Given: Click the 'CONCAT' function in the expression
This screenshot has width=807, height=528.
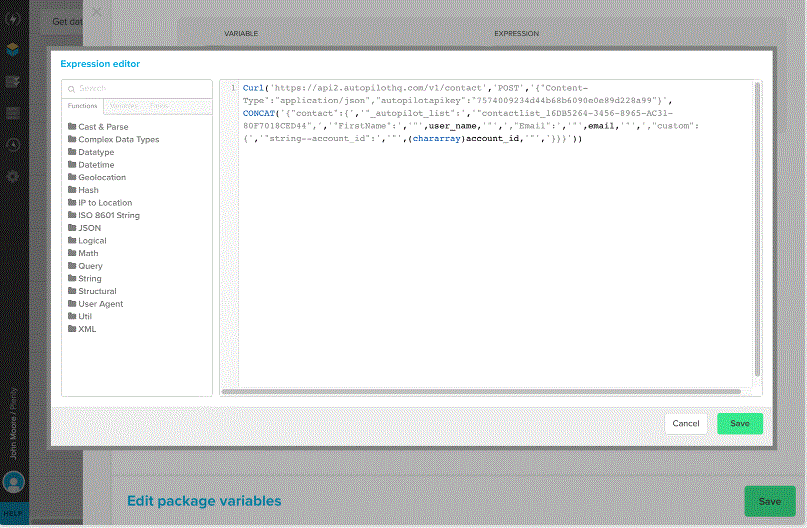Looking at the screenshot, I should click(x=259, y=113).
